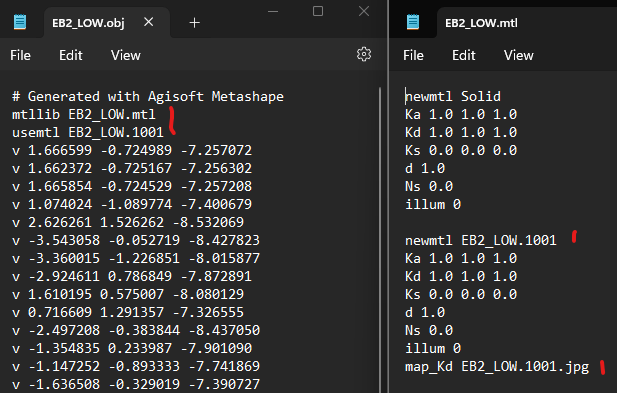The height and width of the screenshot is (393, 617).
Task: Click 'Ka 1.0 1.0 1.0' under newmtl Solid
Action: [x=461, y=114]
